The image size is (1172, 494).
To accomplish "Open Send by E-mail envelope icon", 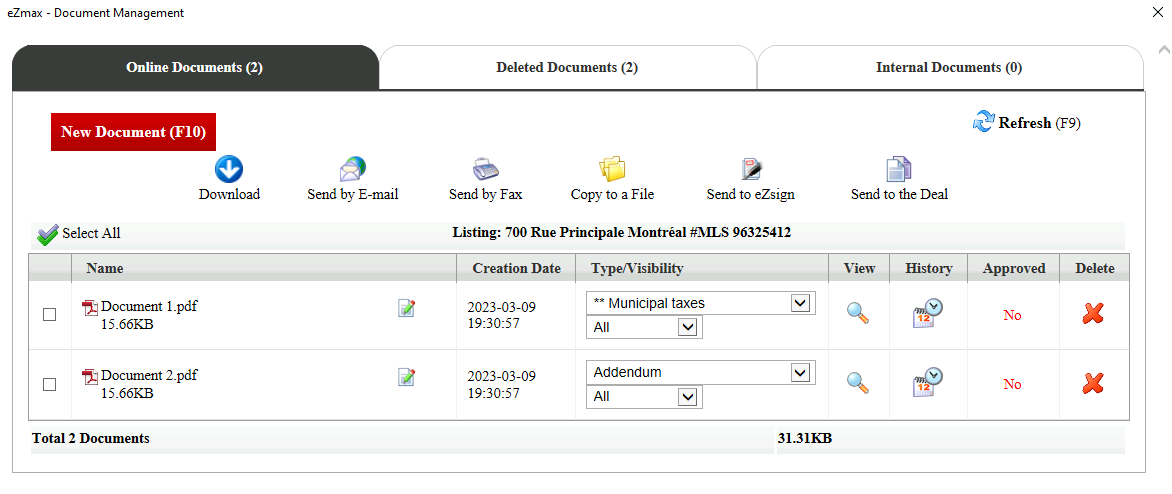I will point(352,170).
